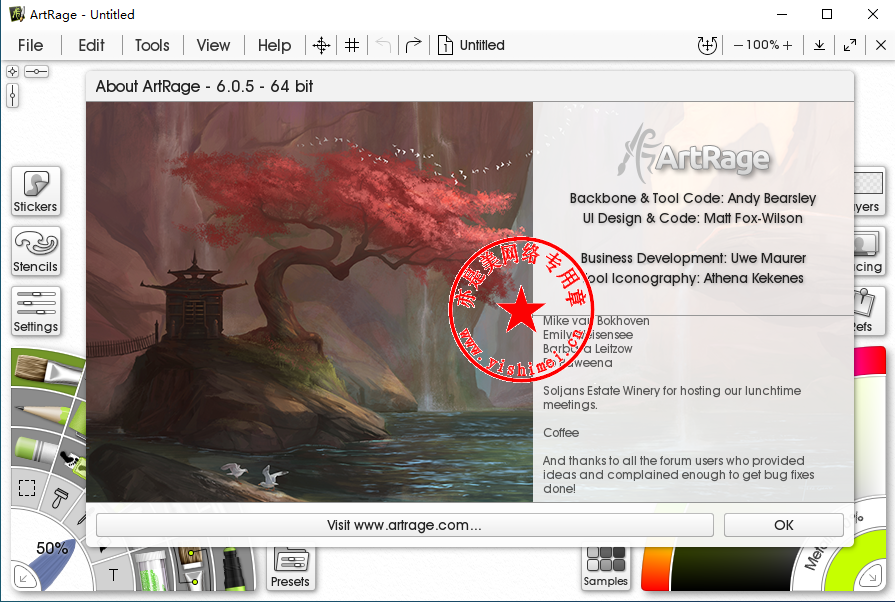Click the red tree artwork image
The height and width of the screenshot is (602, 895).
click(x=309, y=302)
